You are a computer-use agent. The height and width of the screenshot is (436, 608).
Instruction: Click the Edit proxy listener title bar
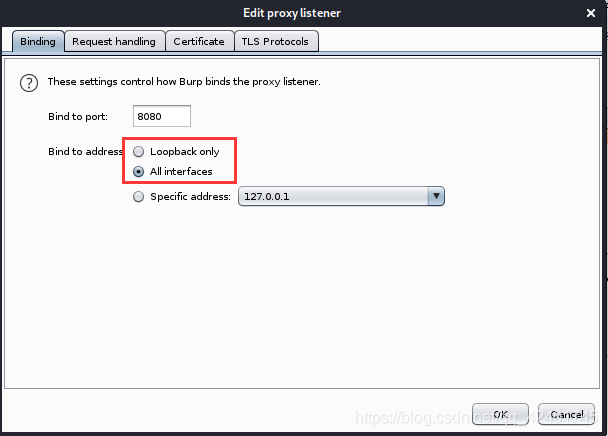pyautogui.click(x=292, y=13)
